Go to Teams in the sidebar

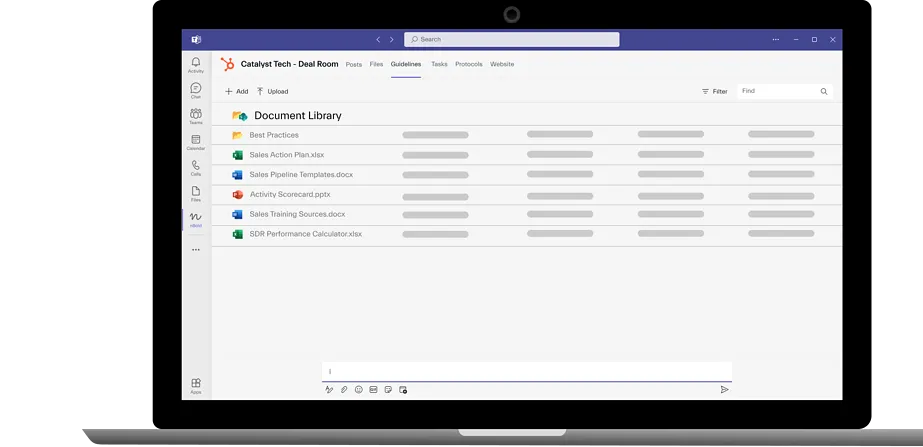tap(196, 116)
